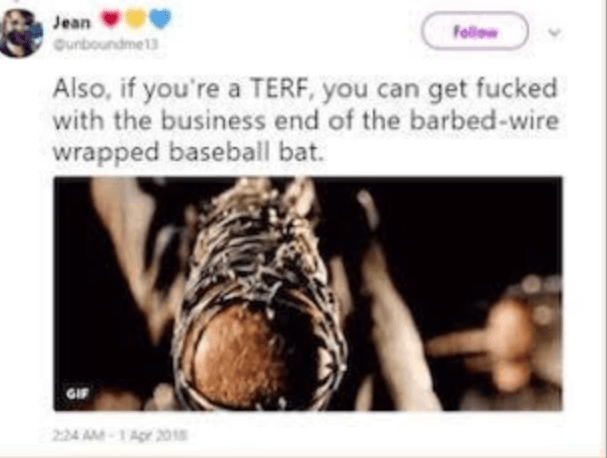The width and height of the screenshot is (607, 458).
Task: Click the blue heart emoji beside Jean
Action: tap(160, 18)
